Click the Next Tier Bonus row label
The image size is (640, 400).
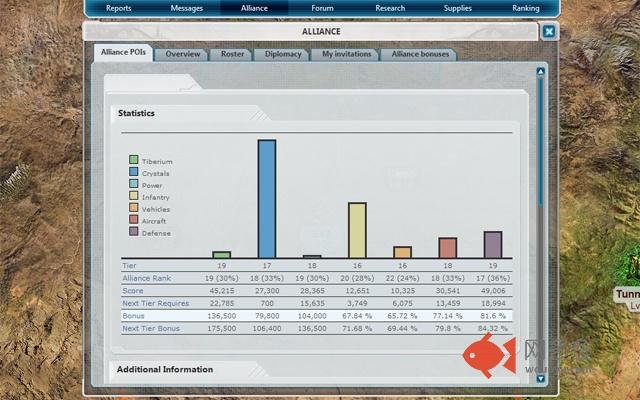click(151, 329)
